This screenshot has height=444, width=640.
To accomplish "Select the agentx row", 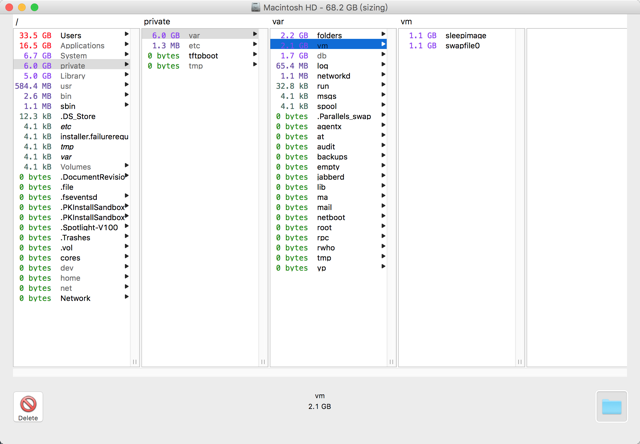I will click(329, 126).
